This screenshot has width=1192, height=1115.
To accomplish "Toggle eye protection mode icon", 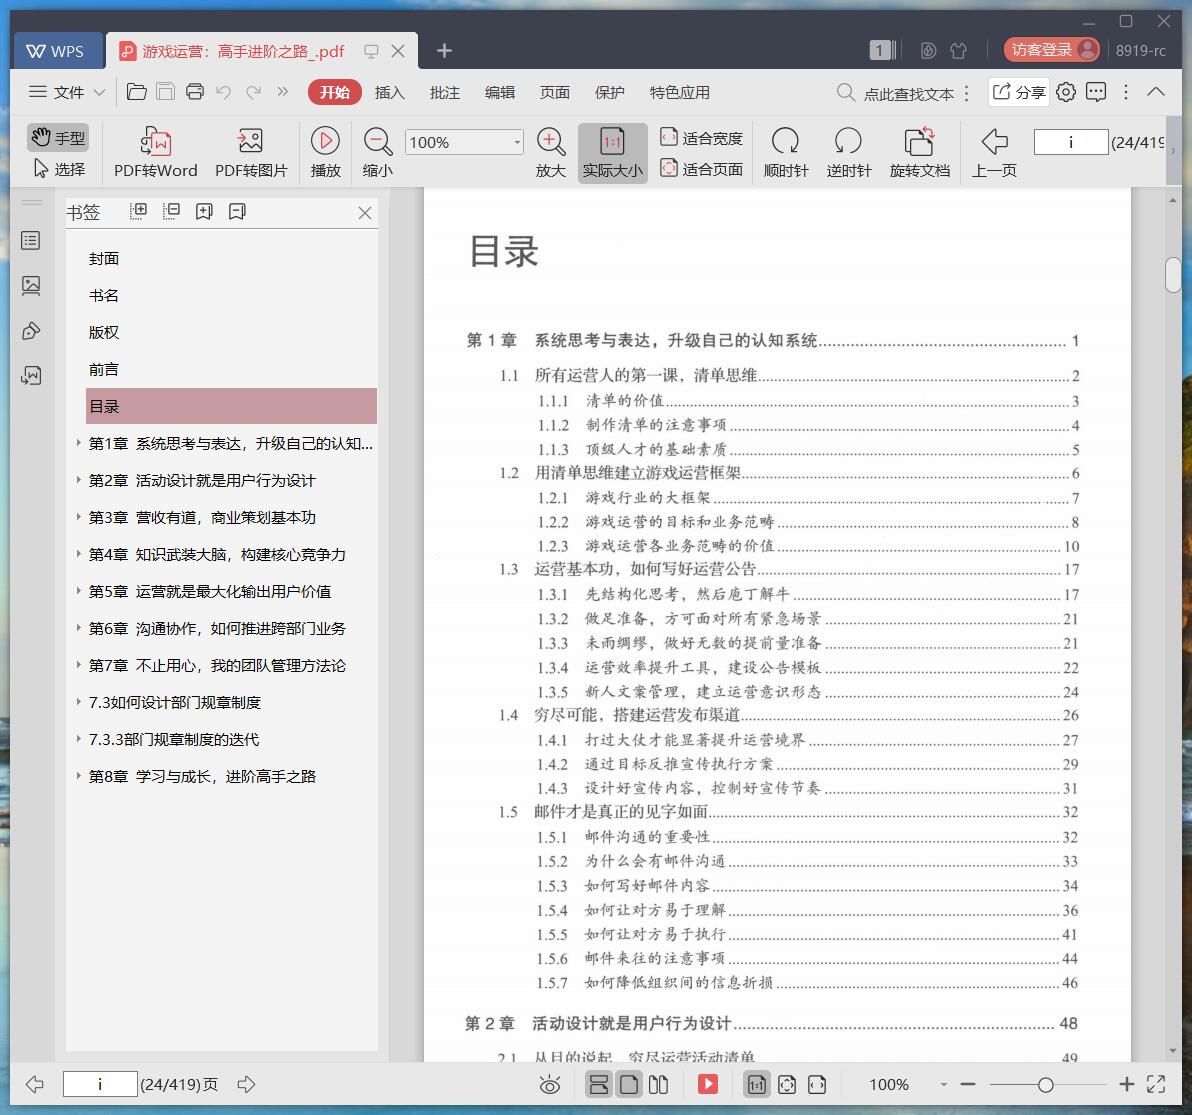I will point(550,1085).
